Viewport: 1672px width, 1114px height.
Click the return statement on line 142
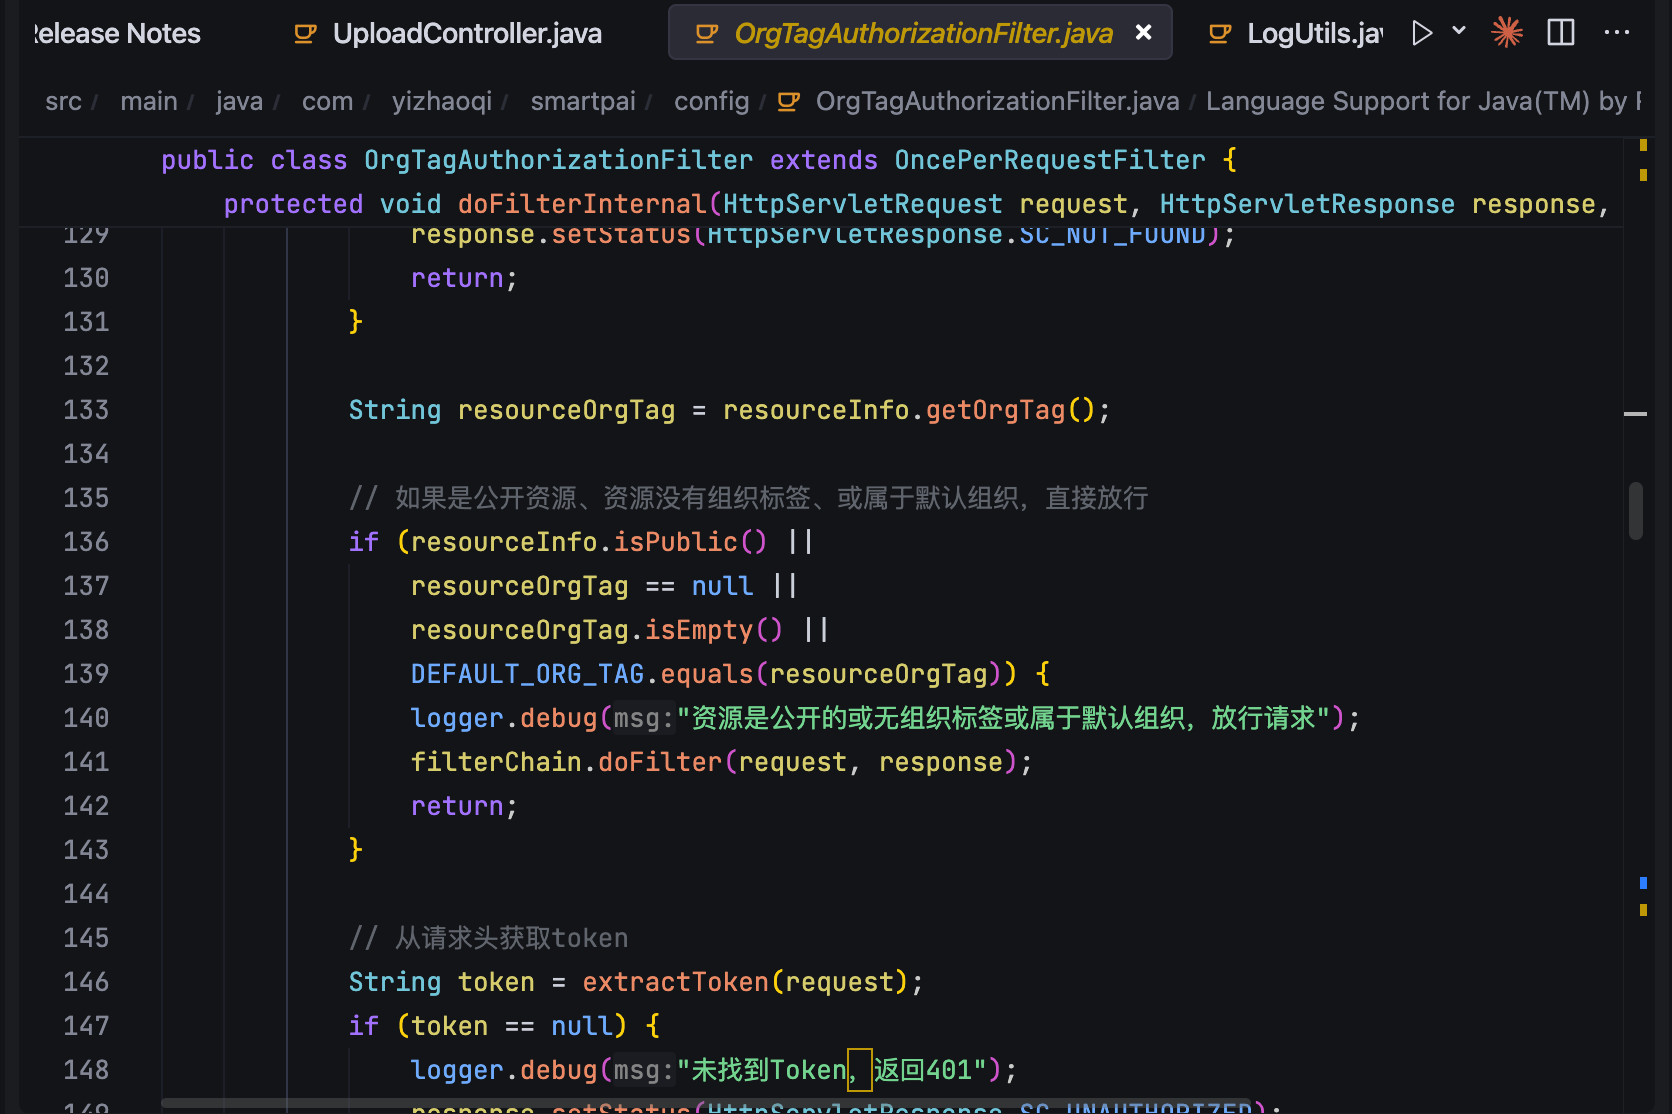click(x=464, y=806)
